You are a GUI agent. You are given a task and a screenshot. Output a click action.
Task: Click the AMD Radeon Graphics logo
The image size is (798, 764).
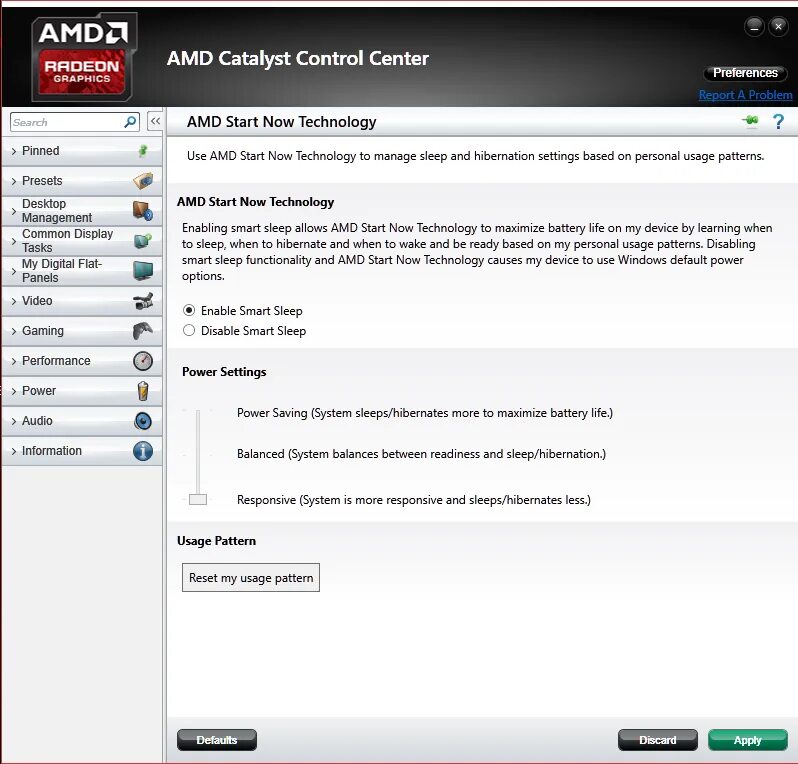pos(83,56)
